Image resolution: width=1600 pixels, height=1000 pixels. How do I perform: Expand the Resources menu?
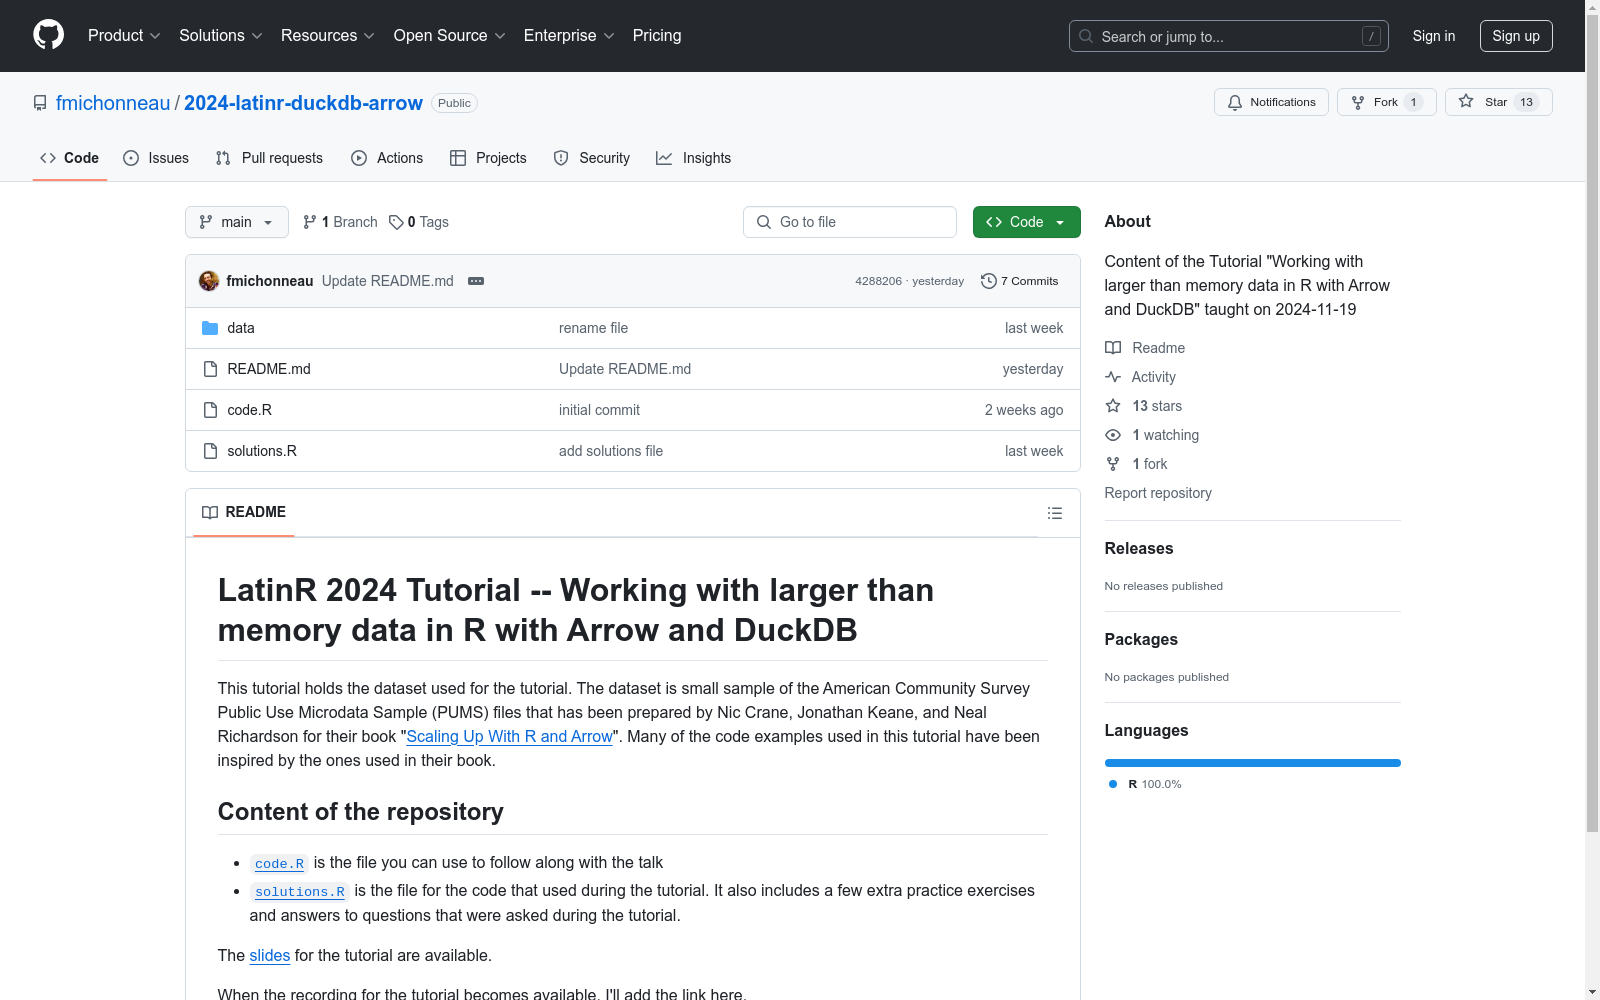click(x=328, y=36)
